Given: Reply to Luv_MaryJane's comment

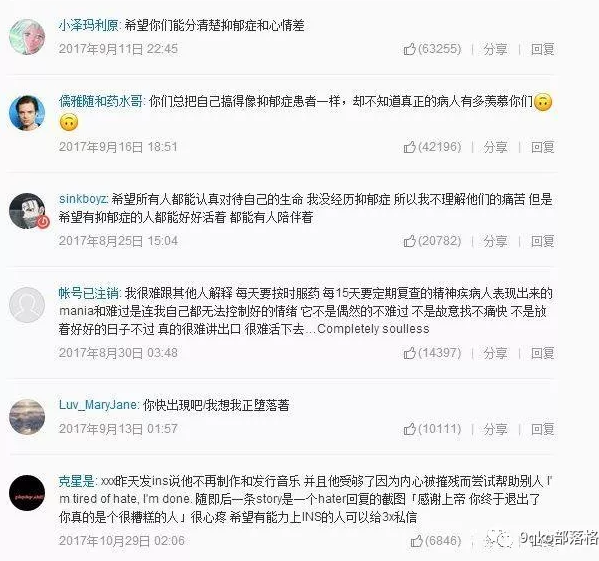Looking at the screenshot, I should pos(542,429).
